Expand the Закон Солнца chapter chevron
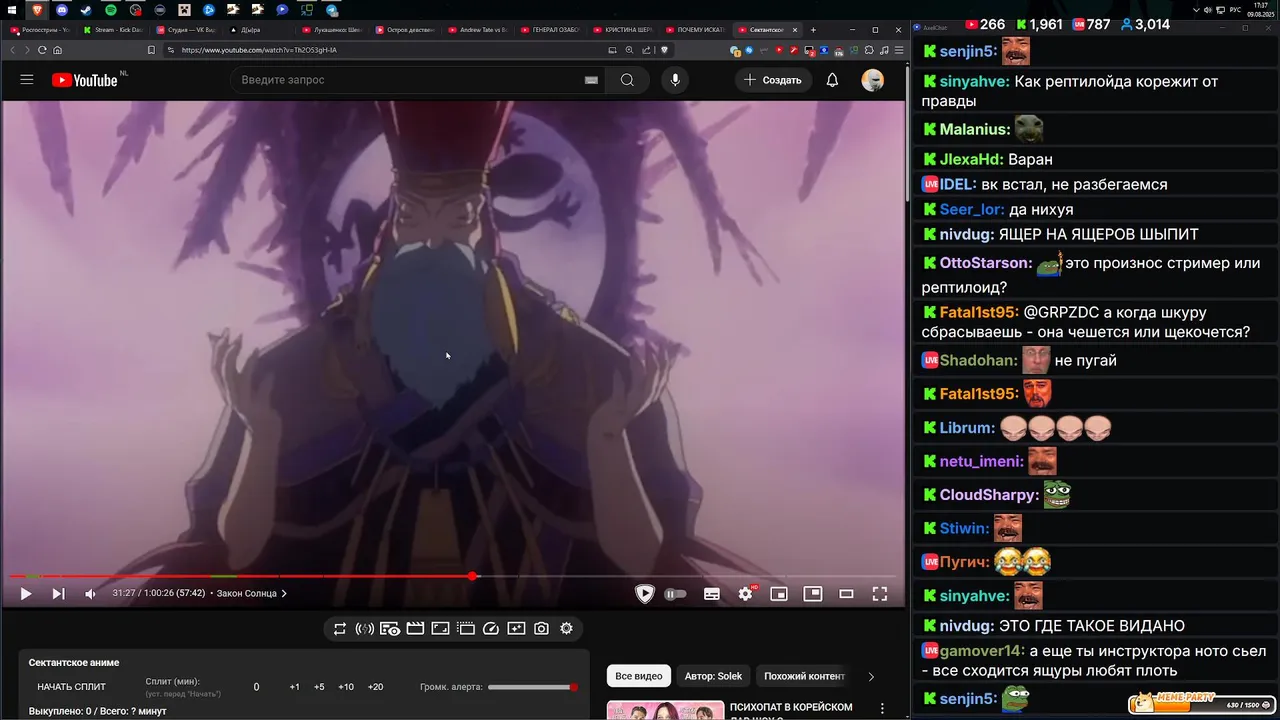Image resolution: width=1280 pixels, height=720 pixels. tap(284, 594)
